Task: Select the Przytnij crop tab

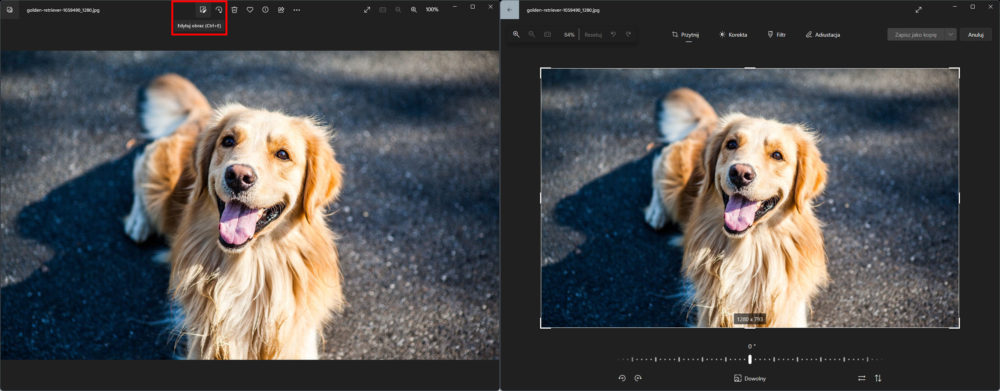Action: tap(686, 35)
